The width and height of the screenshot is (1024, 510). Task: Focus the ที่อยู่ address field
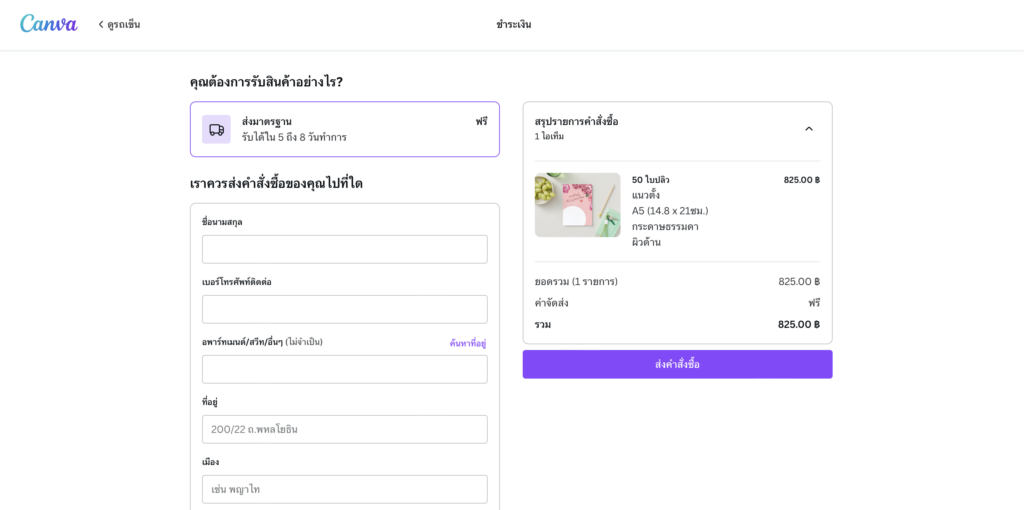pyautogui.click(x=345, y=430)
